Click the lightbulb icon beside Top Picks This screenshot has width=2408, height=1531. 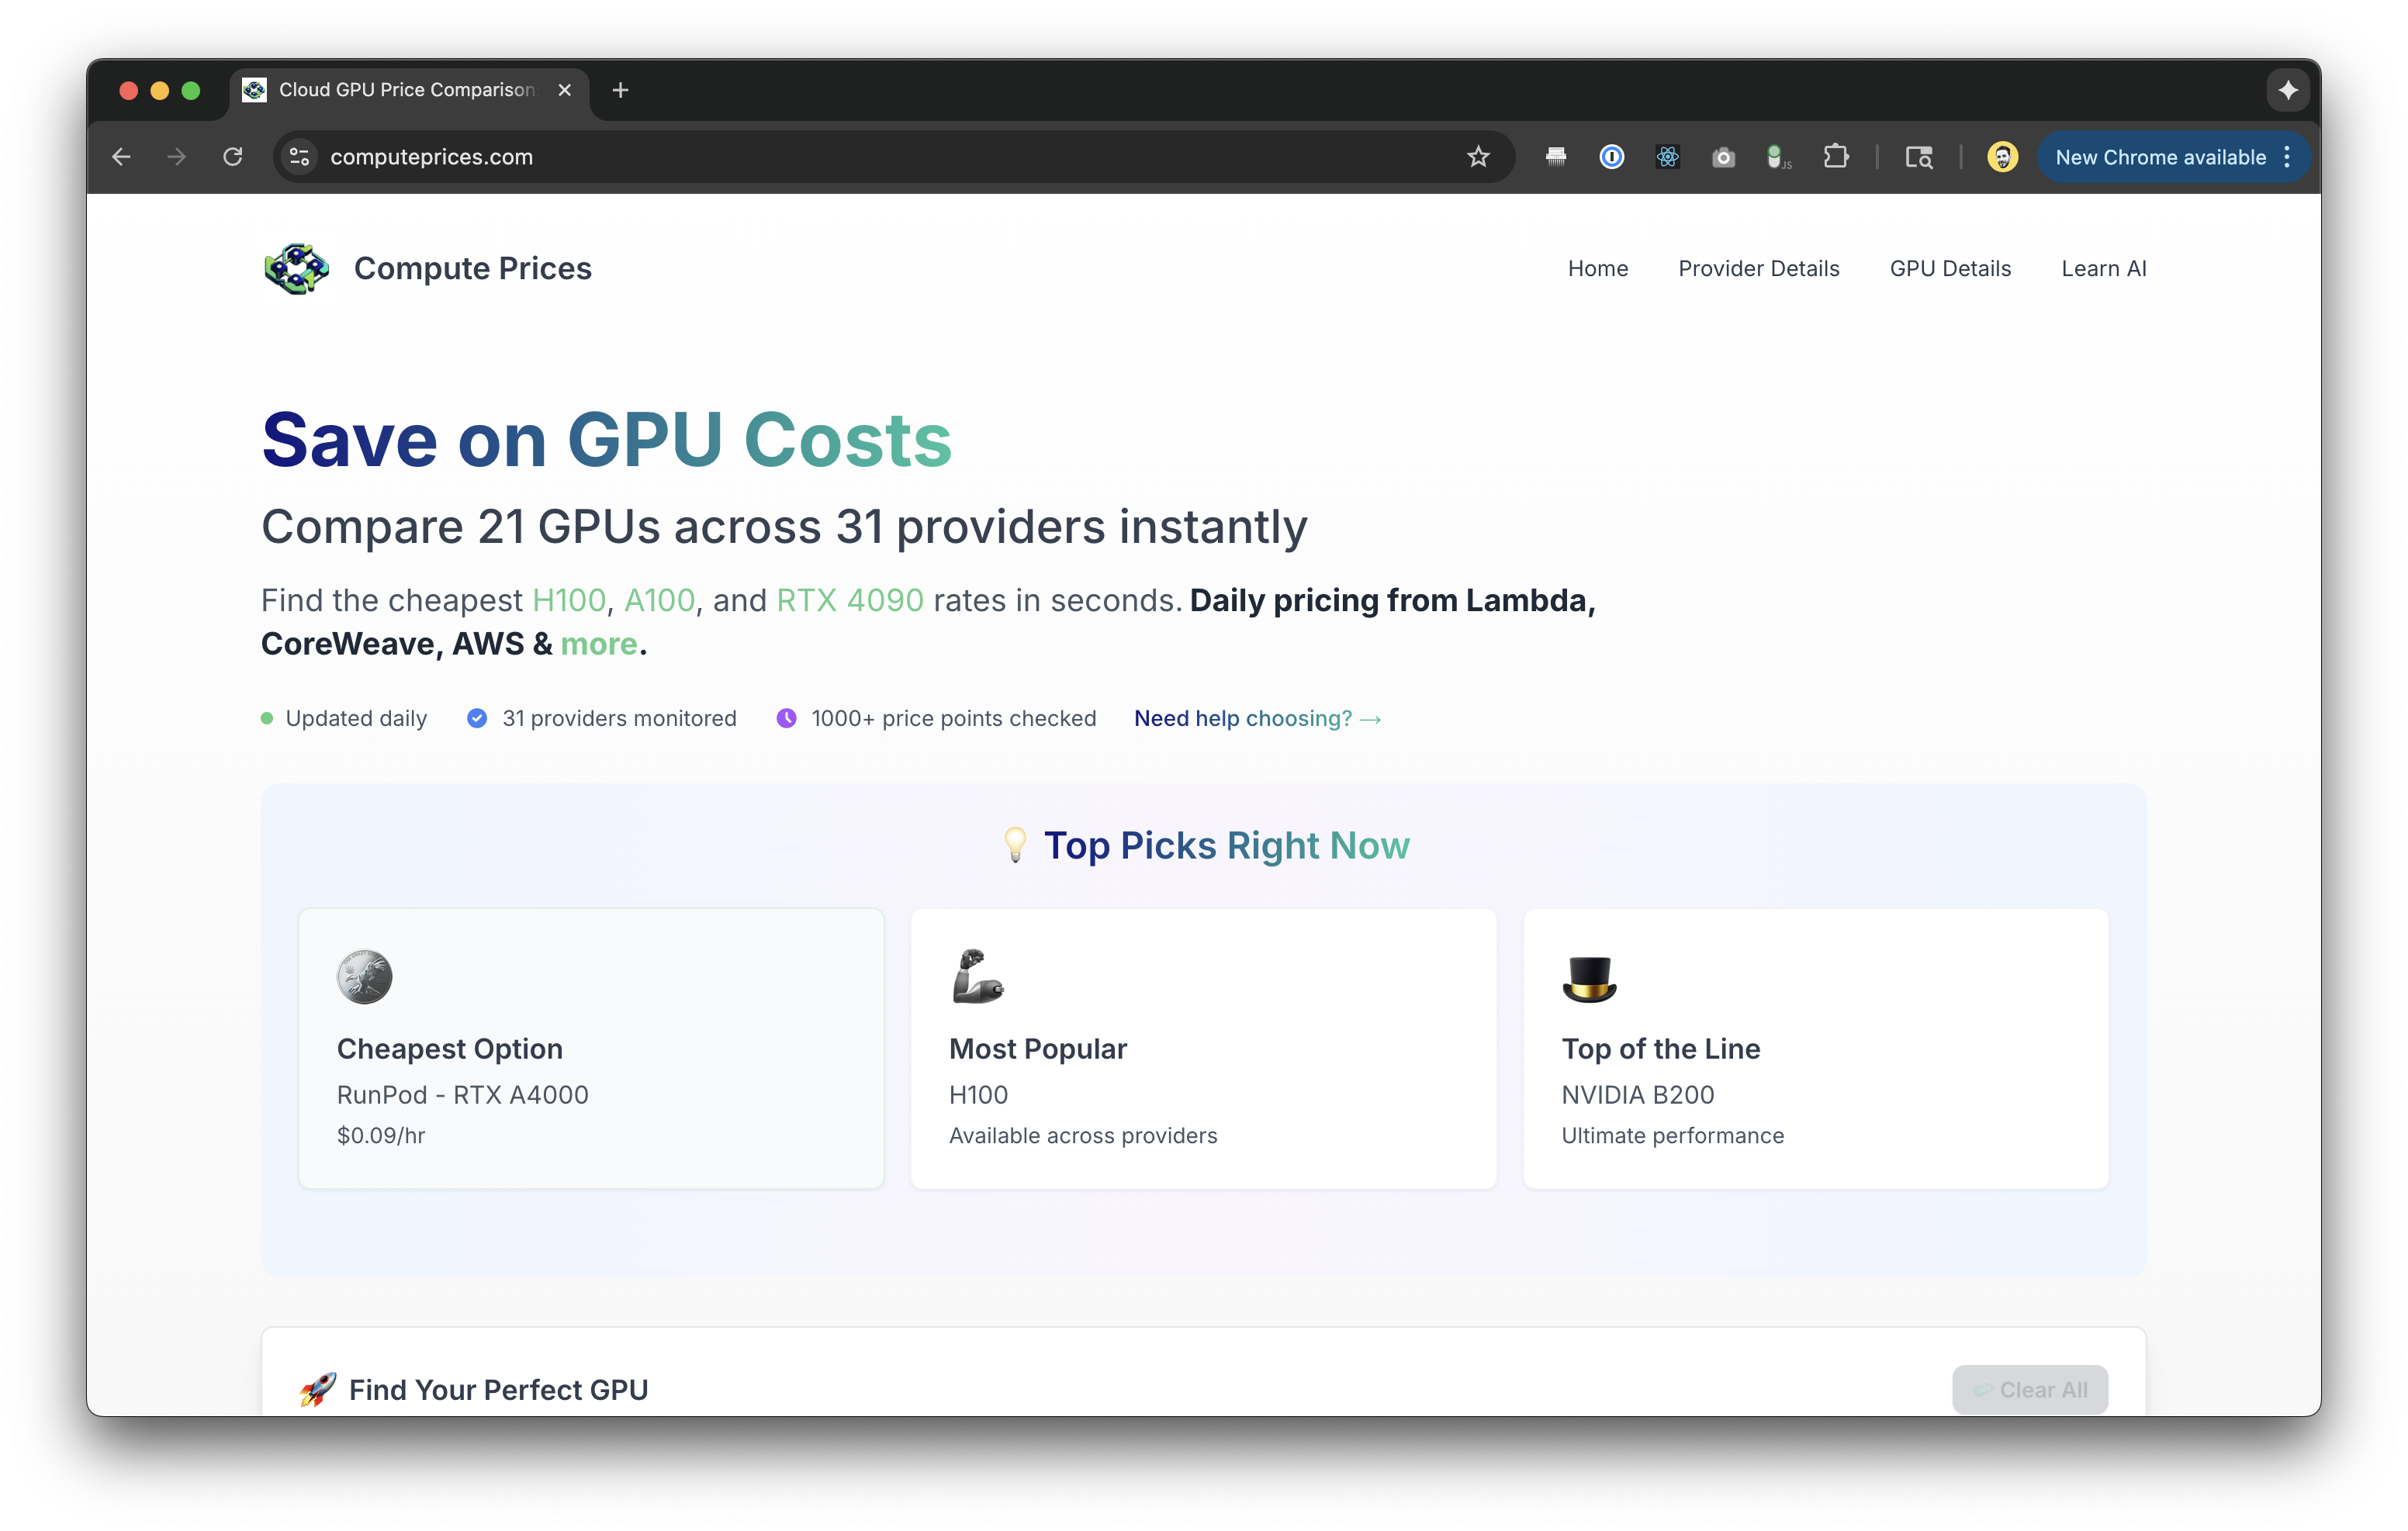click(x=1015, y=845)
